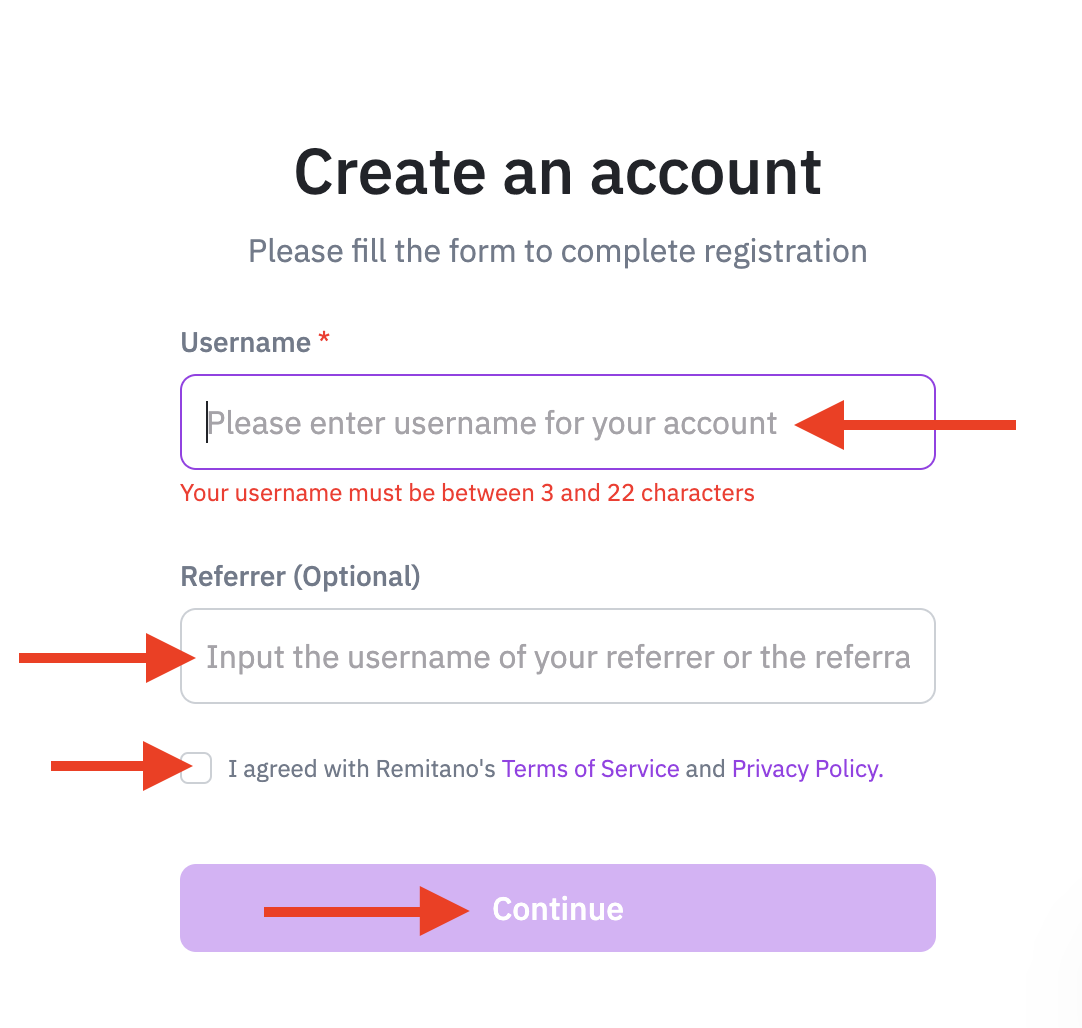The width and height of the screenshot is (1082, 1028).
Task: Click the "Please fill the form" subtitle
Action: click(557, 251)
